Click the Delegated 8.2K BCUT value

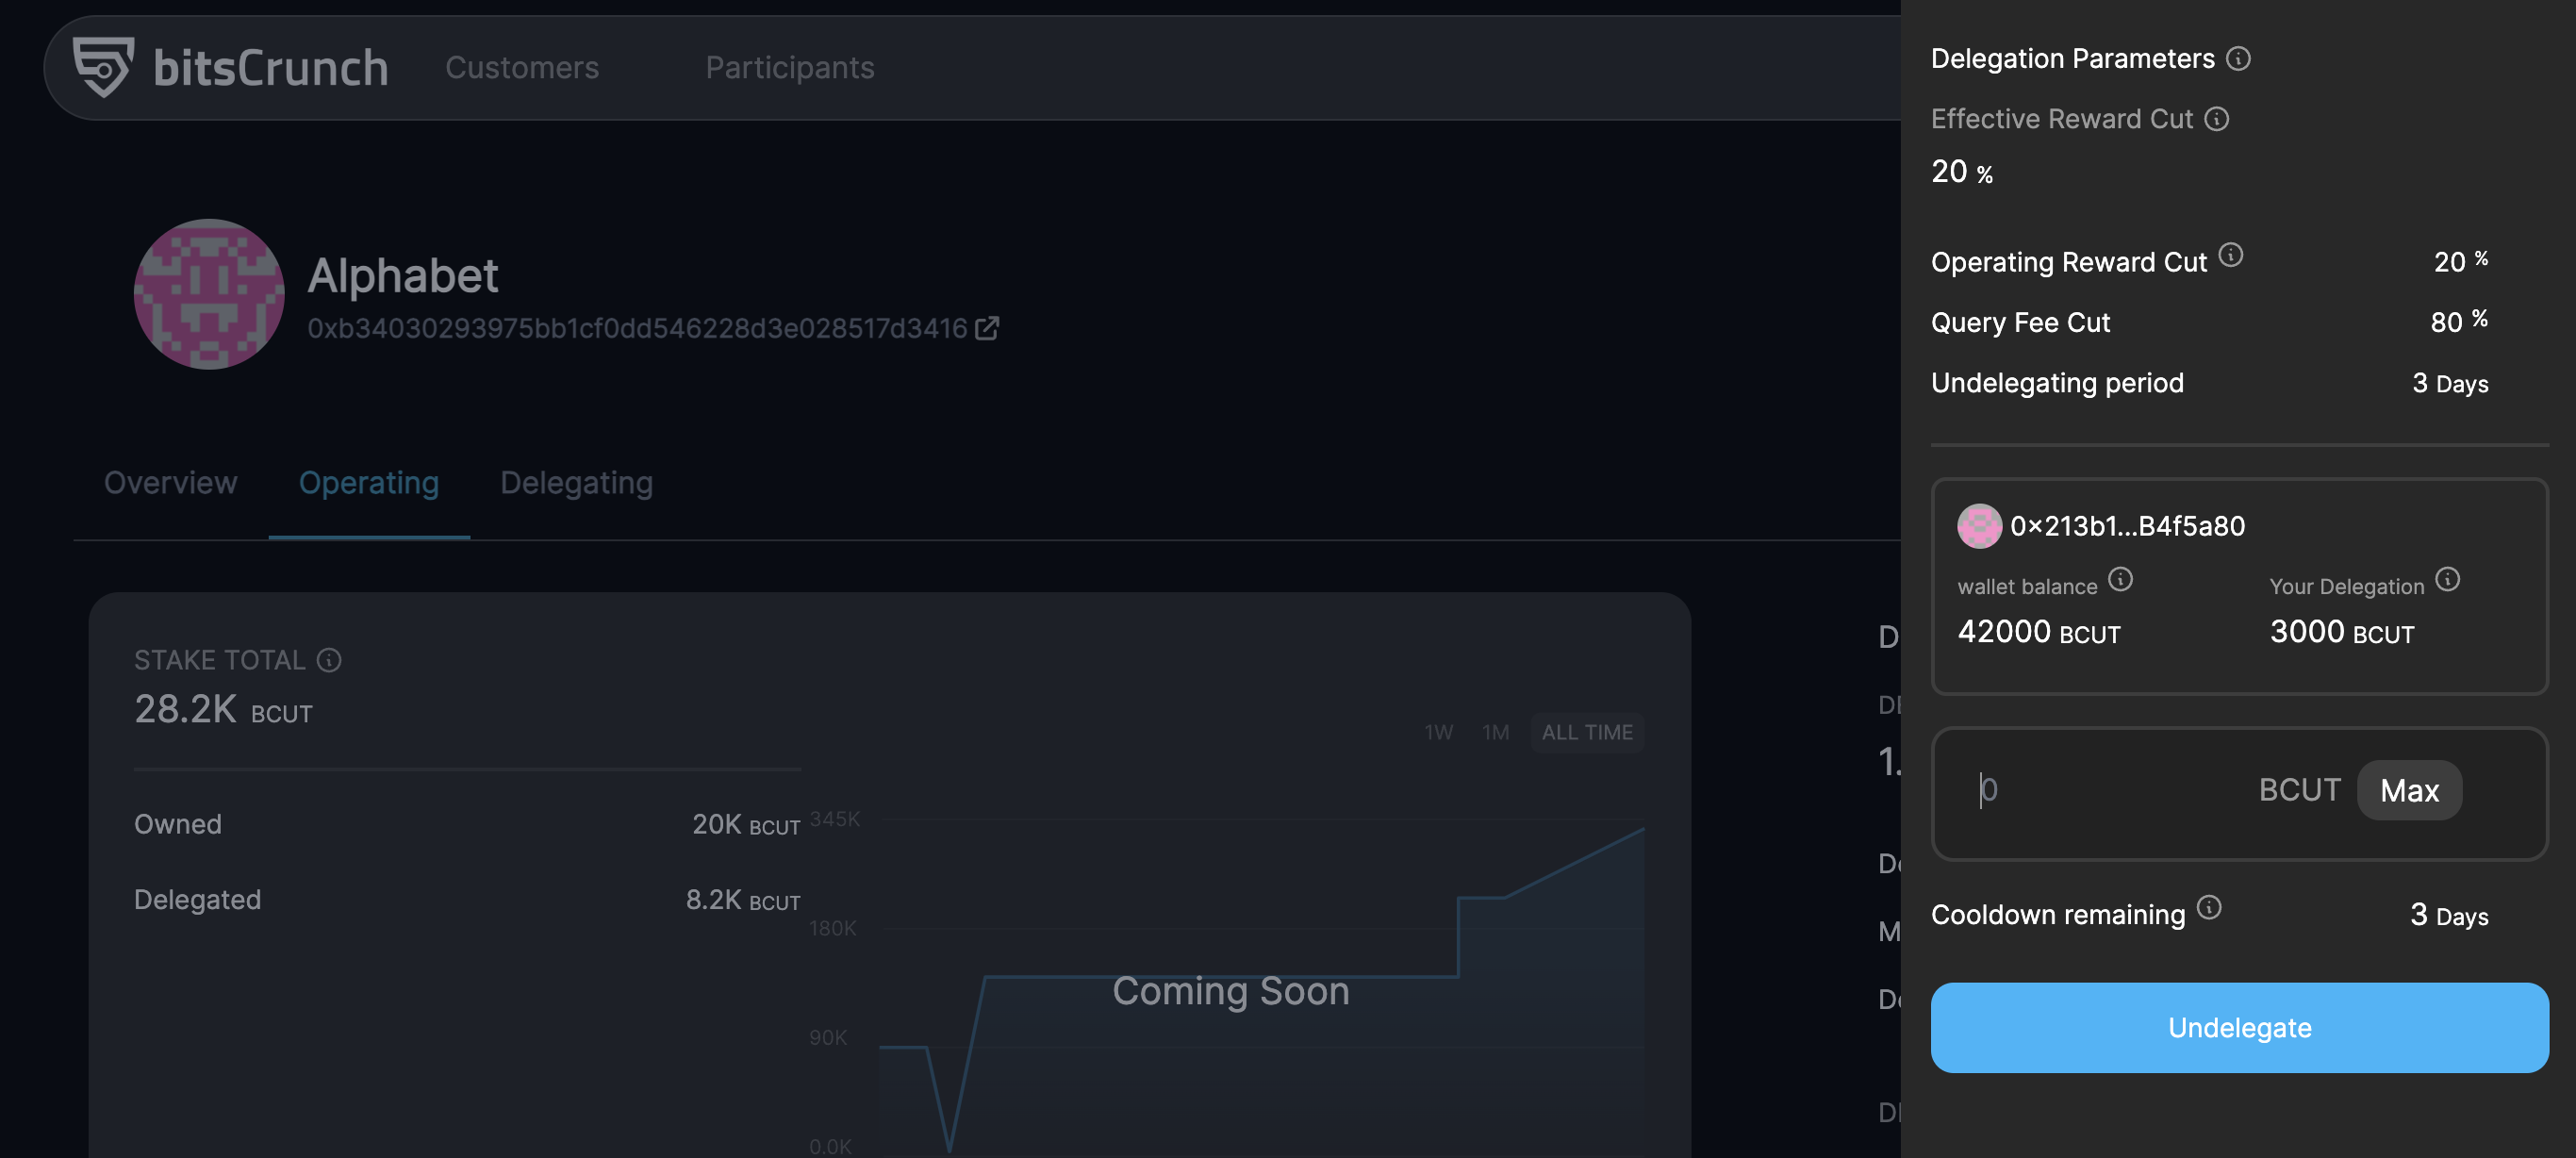click(x=743, y=900)
